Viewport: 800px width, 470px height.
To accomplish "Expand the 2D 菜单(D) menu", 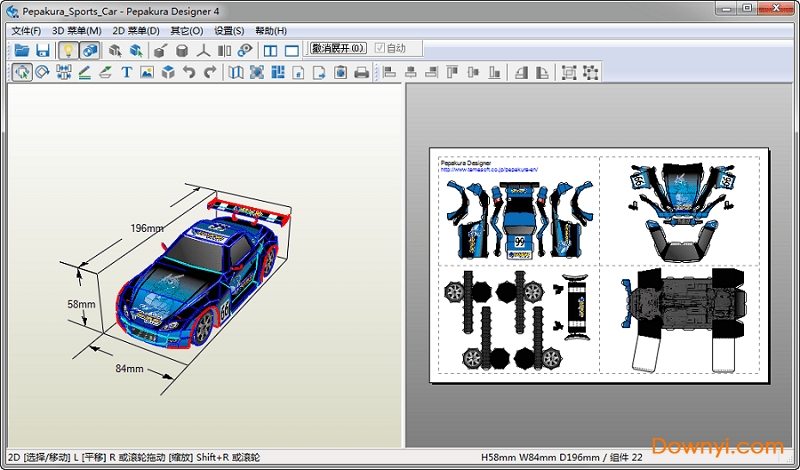I will [x=136, y=31].
